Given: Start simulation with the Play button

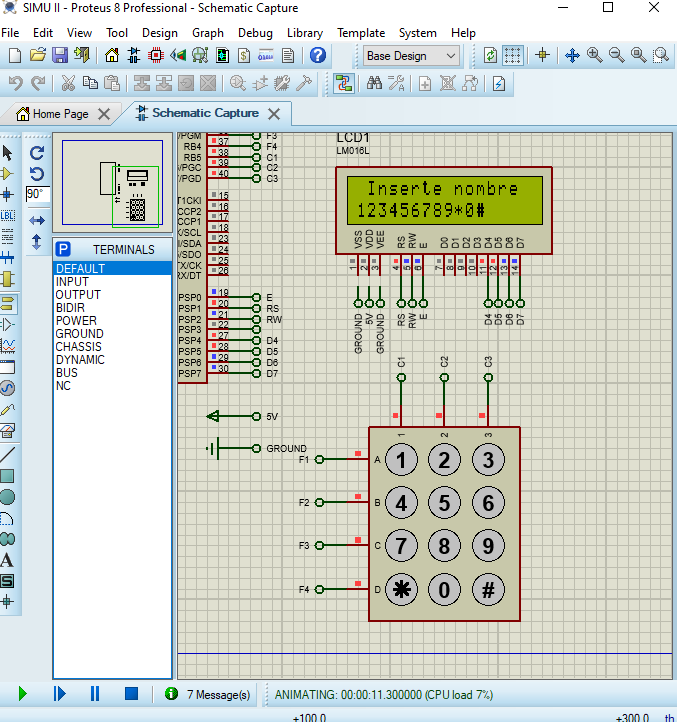Looking at the screenshot, I should 22,693.
